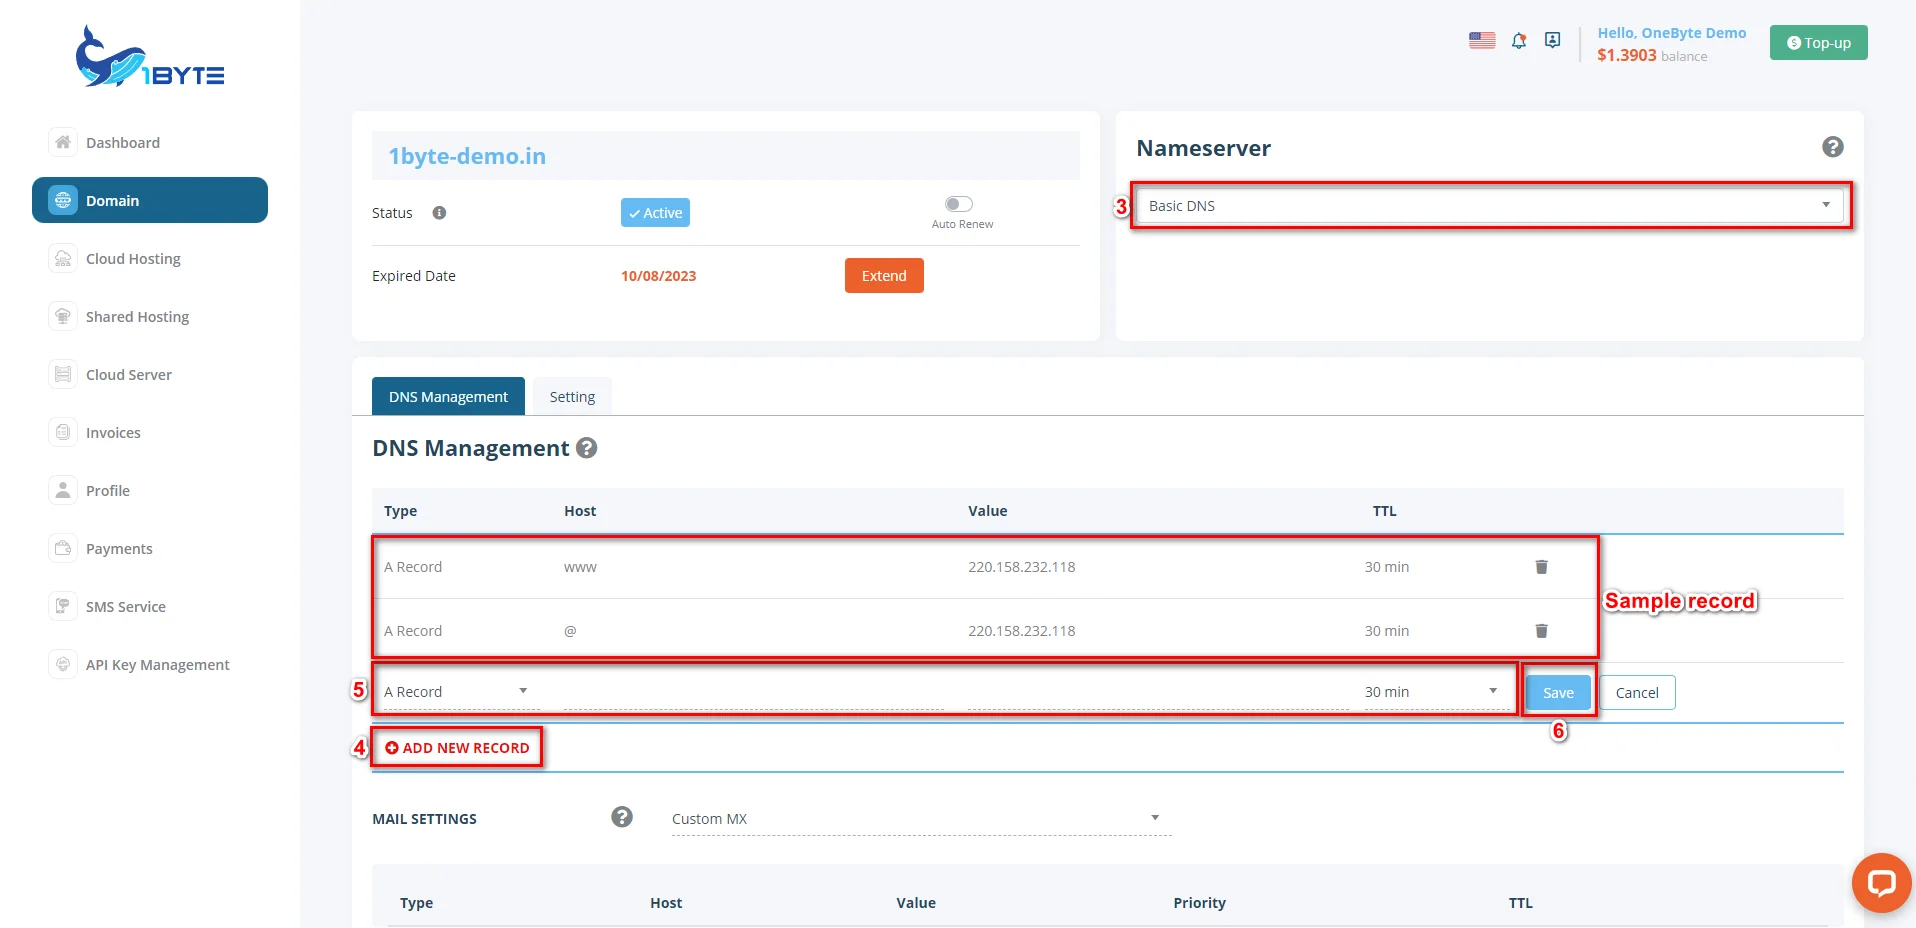
Task: Select the DNS Management tab
Action: coord(447,396)
